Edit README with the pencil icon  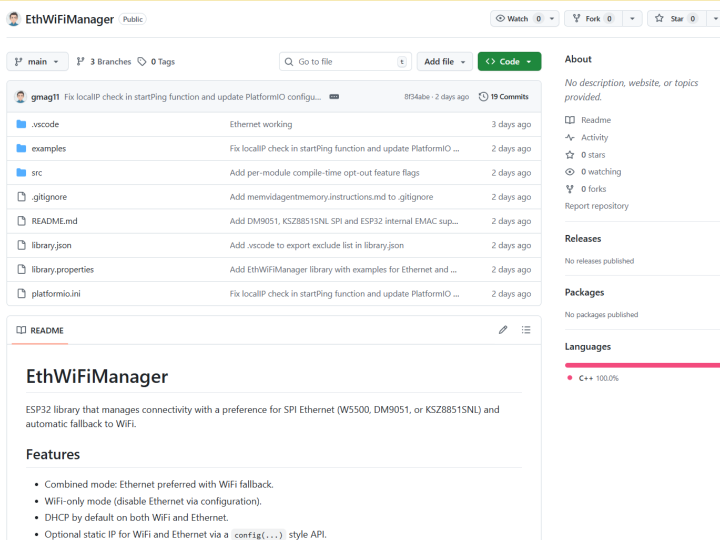(x=503, y=330)
